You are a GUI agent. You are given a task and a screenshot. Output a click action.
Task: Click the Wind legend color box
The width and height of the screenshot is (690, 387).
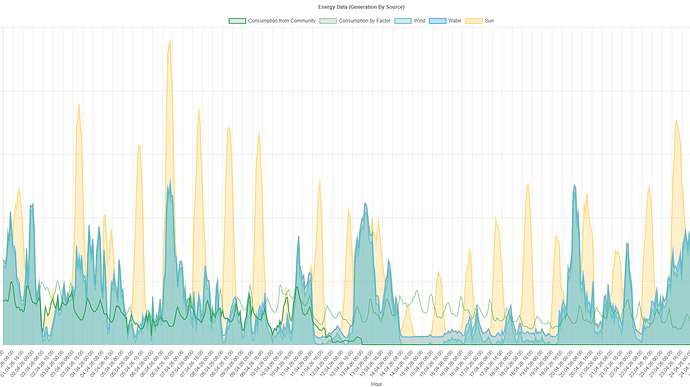click(x=403, y=21)
